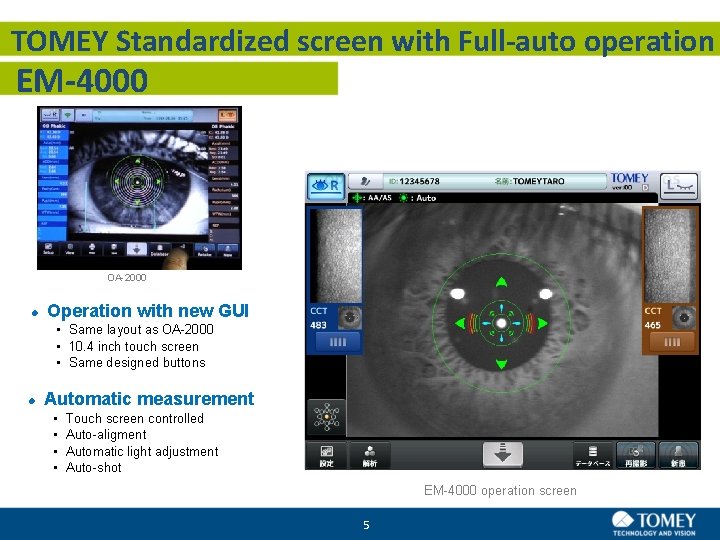Click the 再撮影 retake button

tap(636, 456)
